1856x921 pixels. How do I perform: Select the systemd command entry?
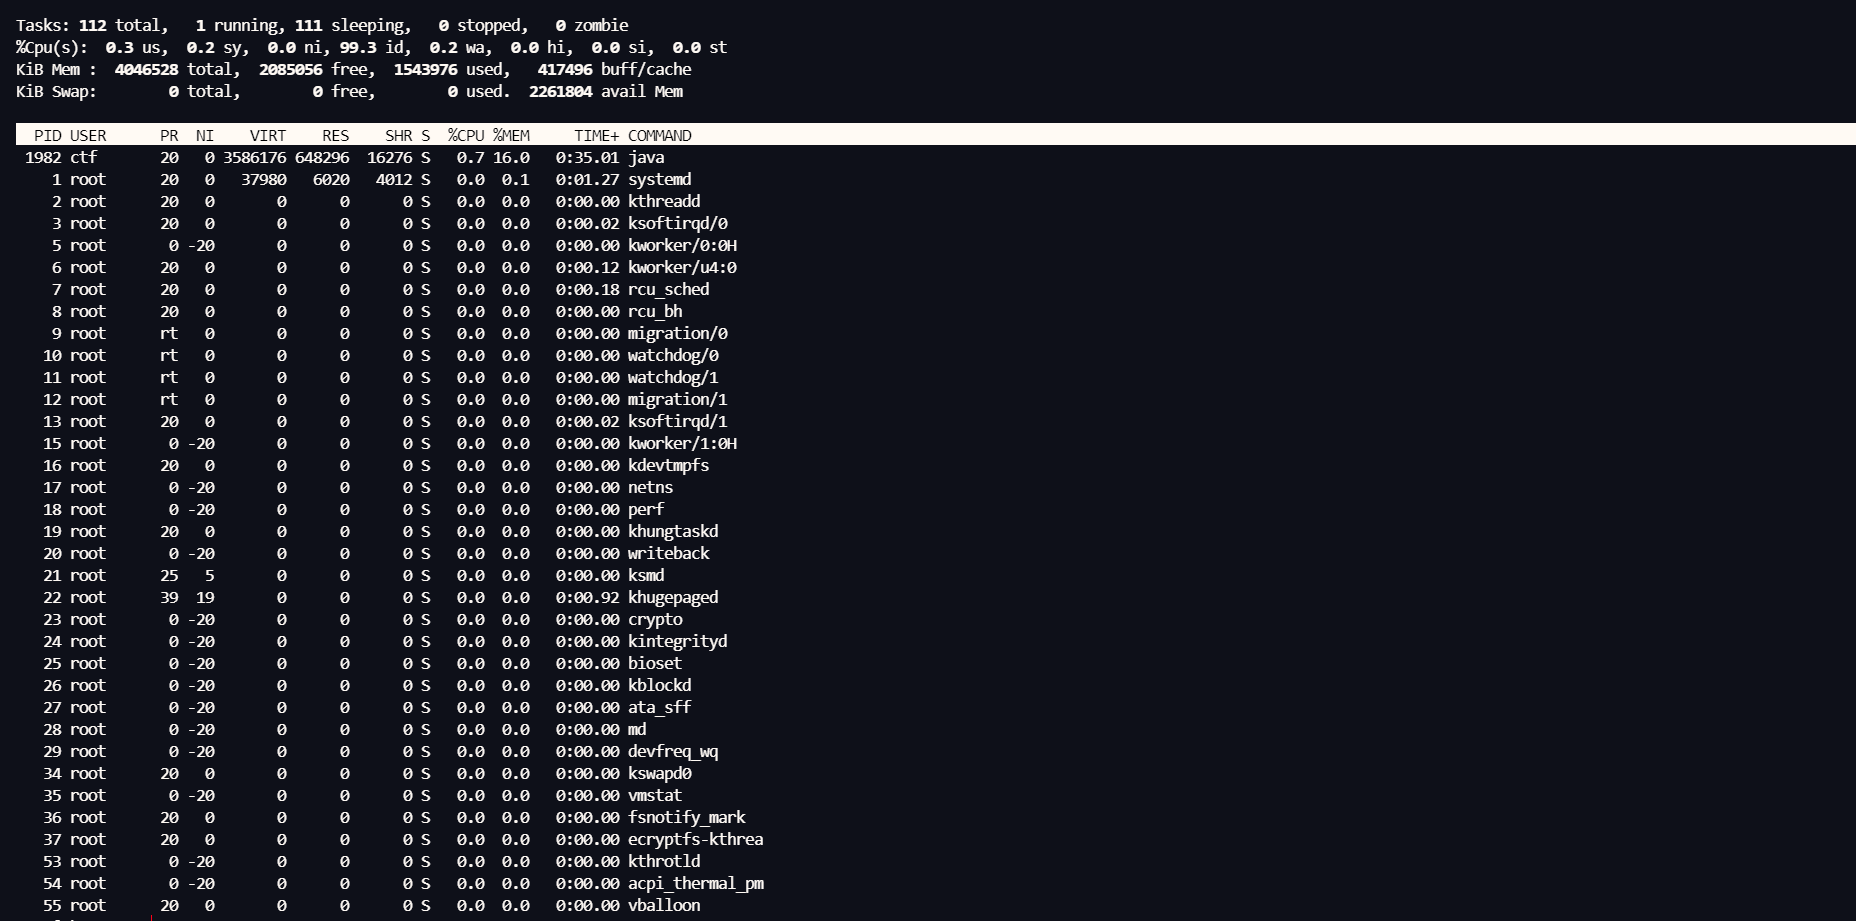659,179
